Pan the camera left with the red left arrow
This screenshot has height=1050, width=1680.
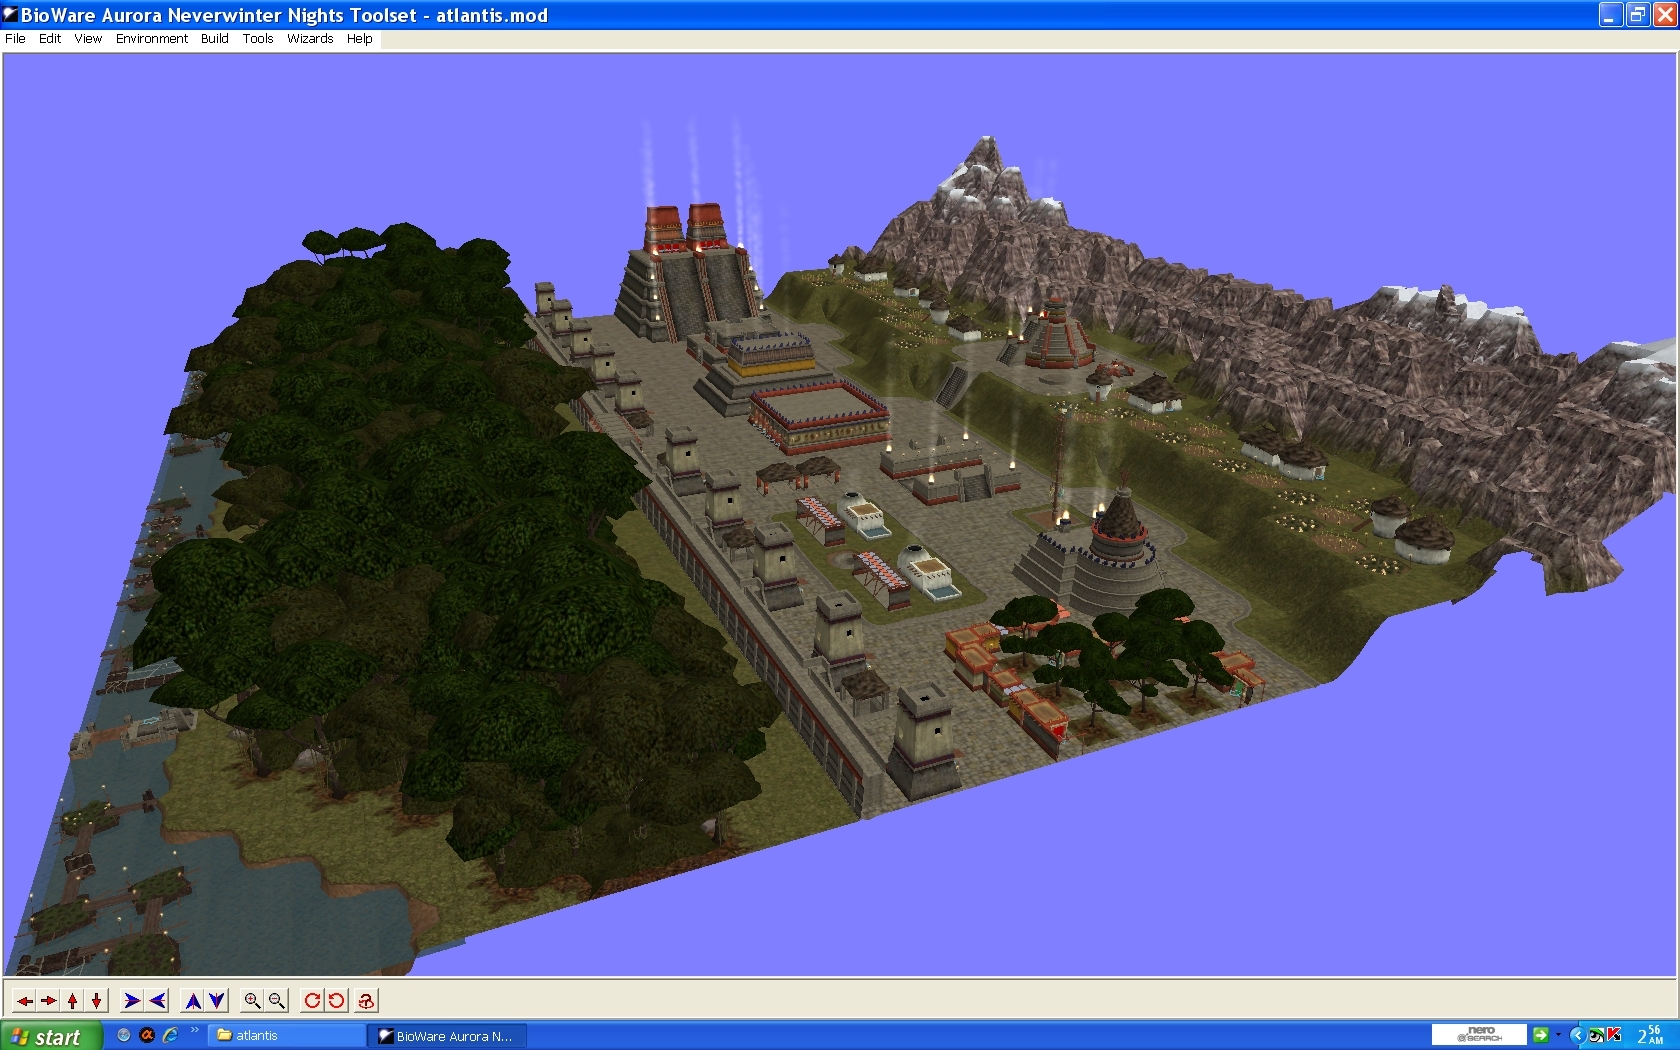(24, 1000)
